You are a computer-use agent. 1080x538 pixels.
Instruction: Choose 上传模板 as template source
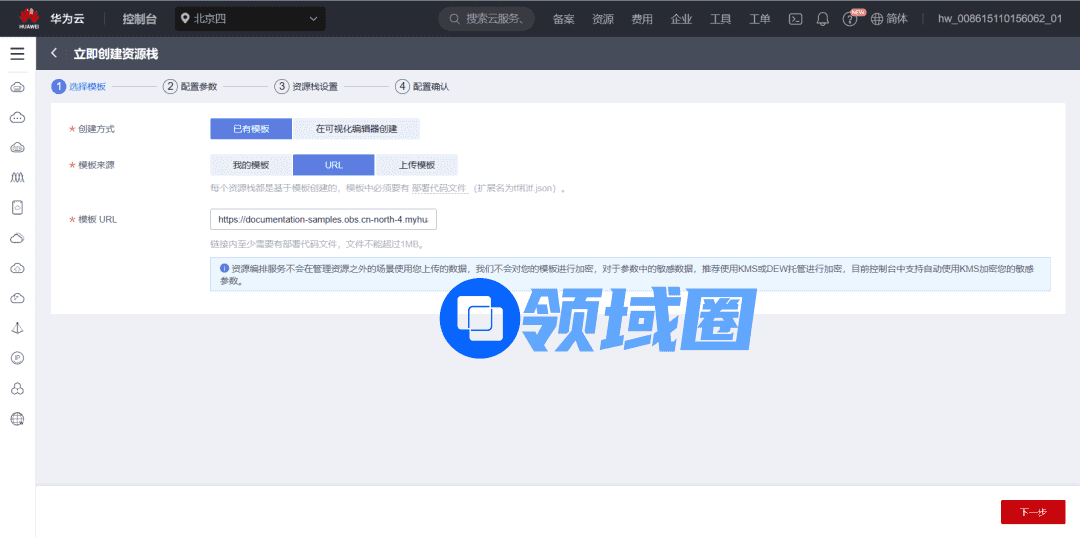[416, 165]
